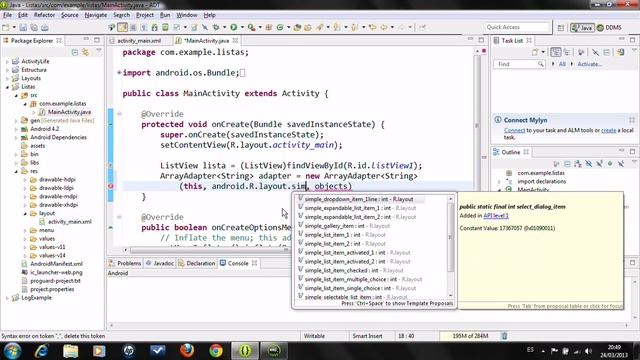Image resolution: width=640 pixels, height=360 pixels.
Task: Switch to the Declaration tab
Action: tap(197, 263)
